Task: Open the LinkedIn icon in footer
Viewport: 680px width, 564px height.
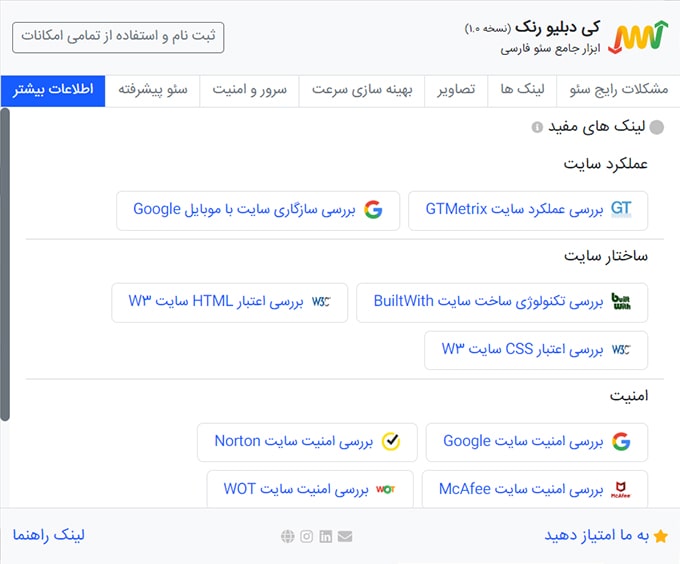Action: (x=326, y=536)
